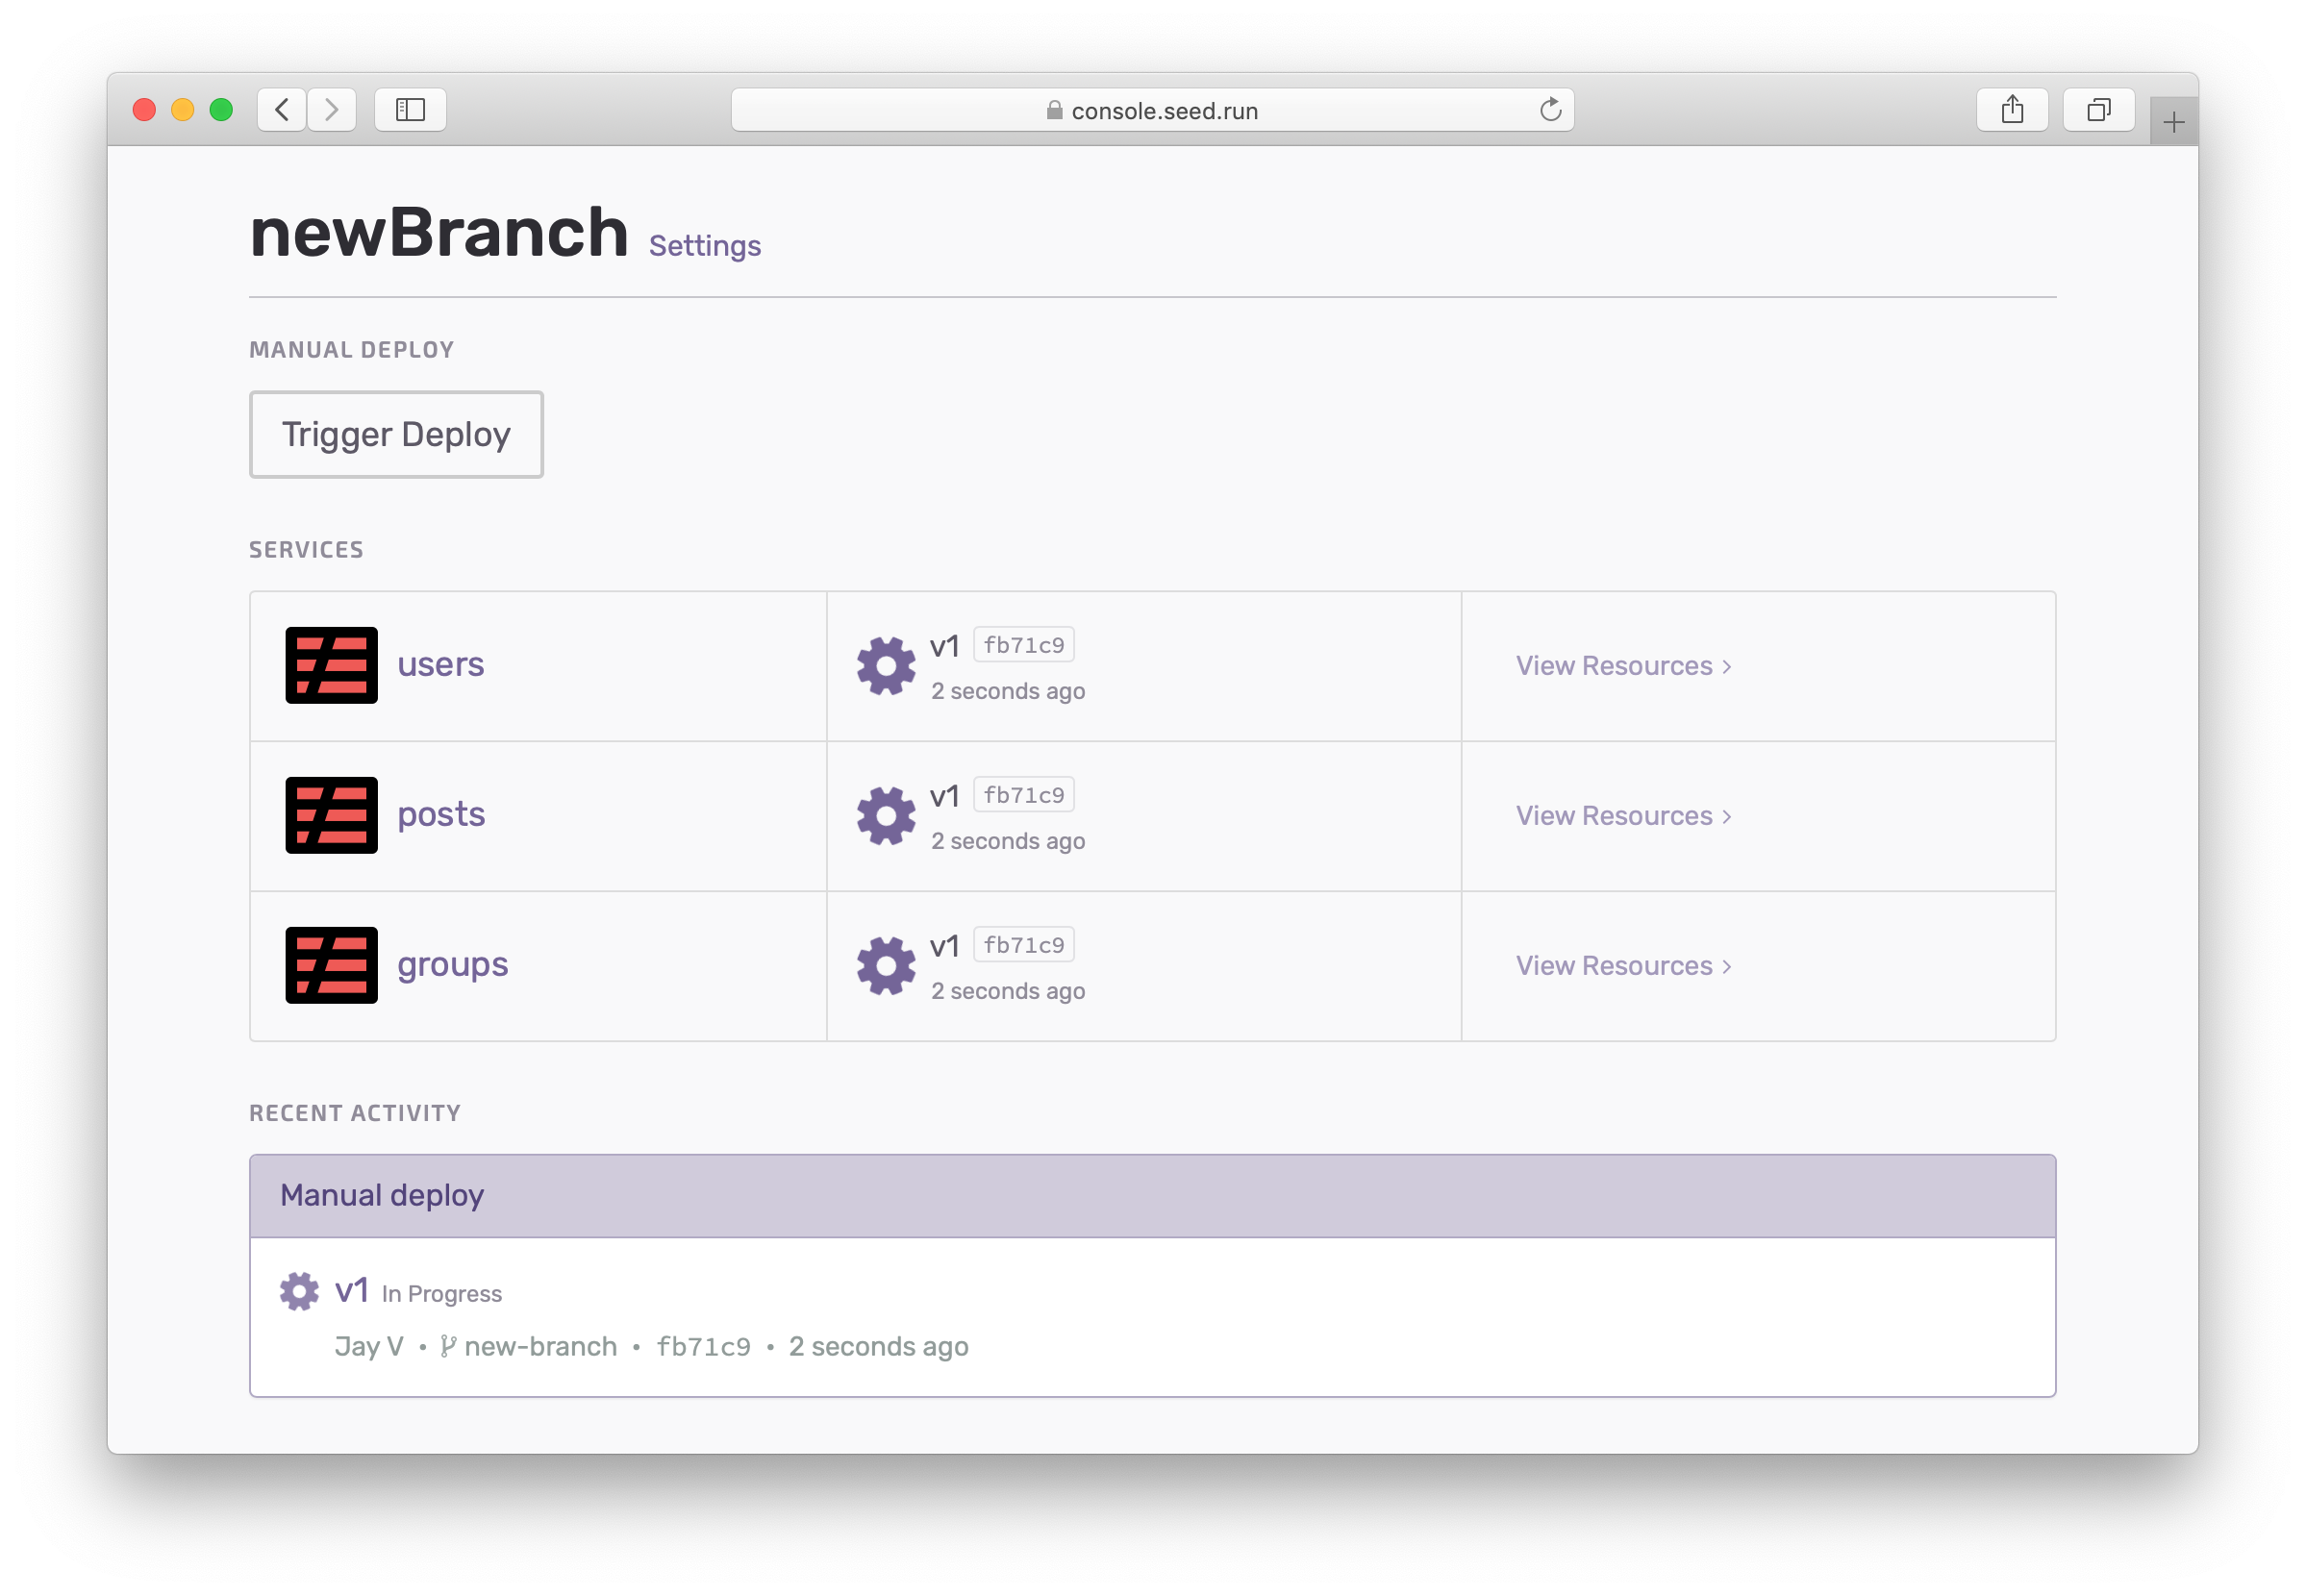The image size is (2306, 1596).
Task: Reload the page with the refresh icon
Action: (x=1550, y=110)
